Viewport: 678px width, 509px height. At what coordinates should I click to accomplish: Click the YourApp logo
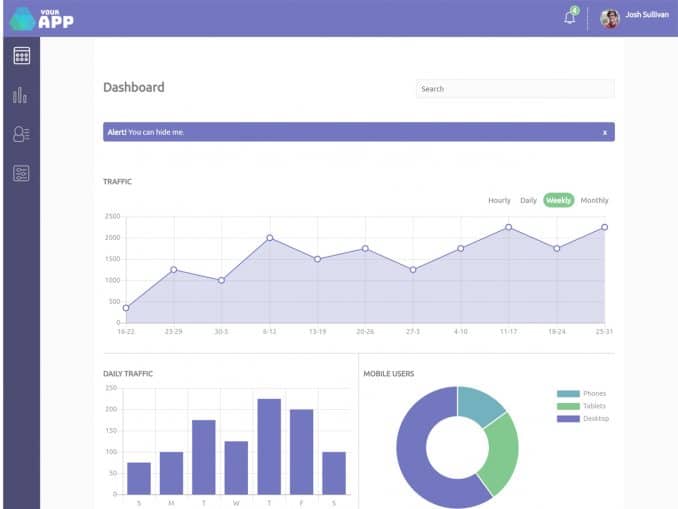[42, 19]
